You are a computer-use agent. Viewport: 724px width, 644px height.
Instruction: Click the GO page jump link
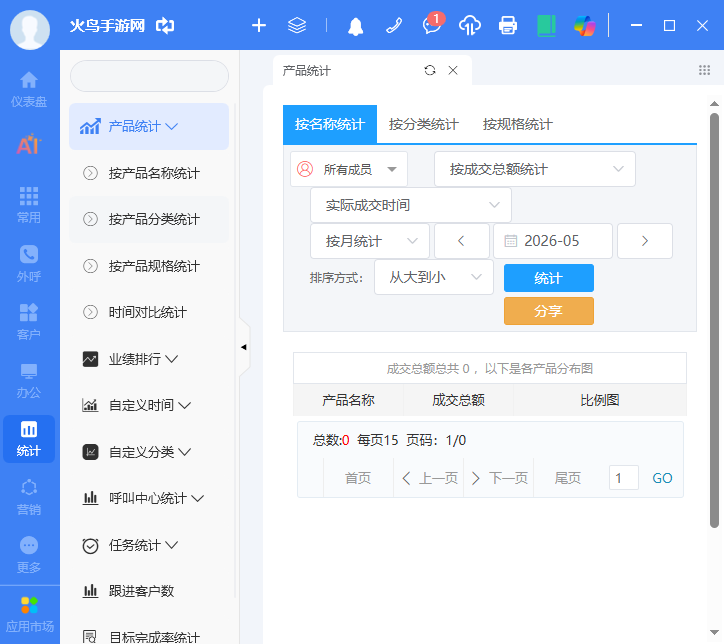(x=662, y=478)
